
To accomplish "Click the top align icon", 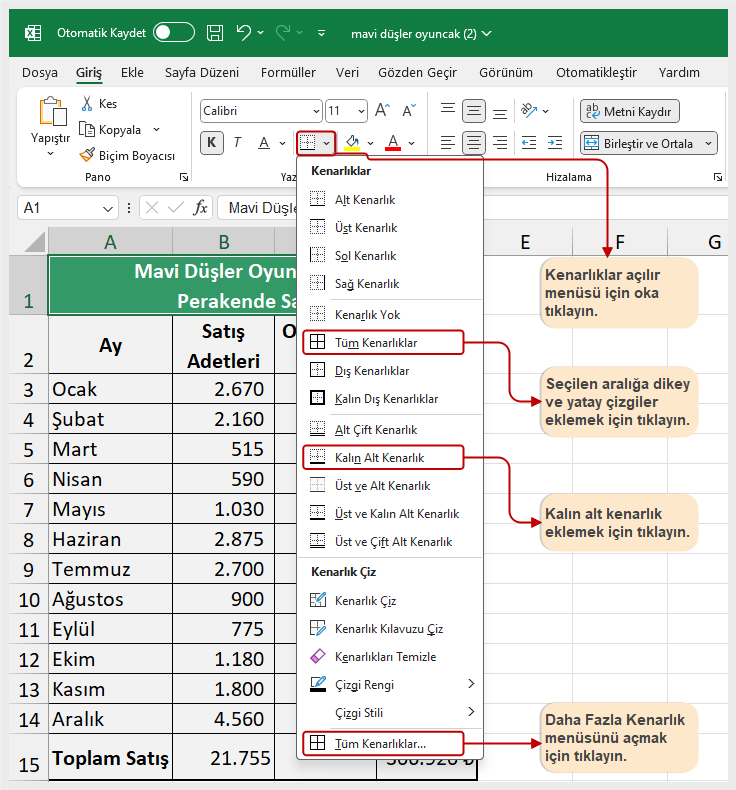I will pyautogui.click(x=448, y=110).
